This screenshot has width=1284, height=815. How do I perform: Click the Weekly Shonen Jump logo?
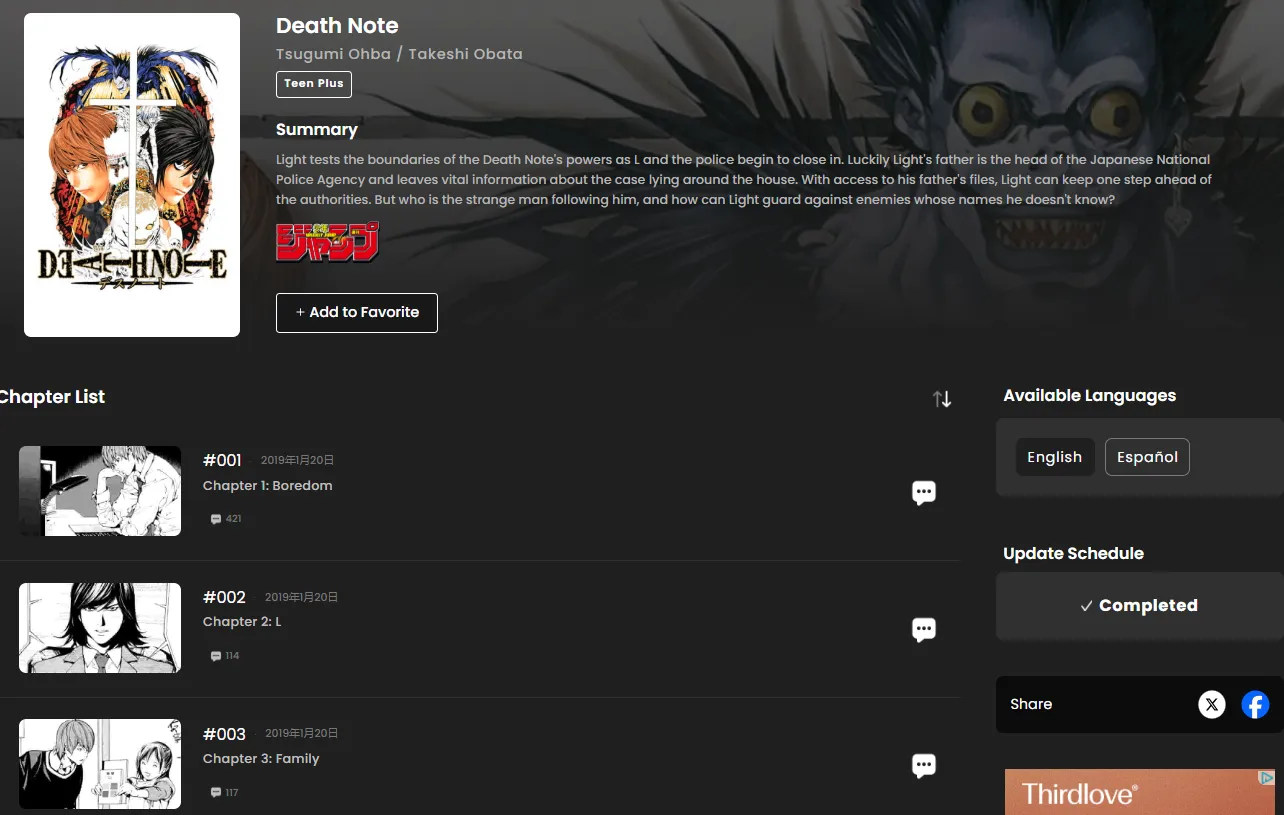point(327,242)
